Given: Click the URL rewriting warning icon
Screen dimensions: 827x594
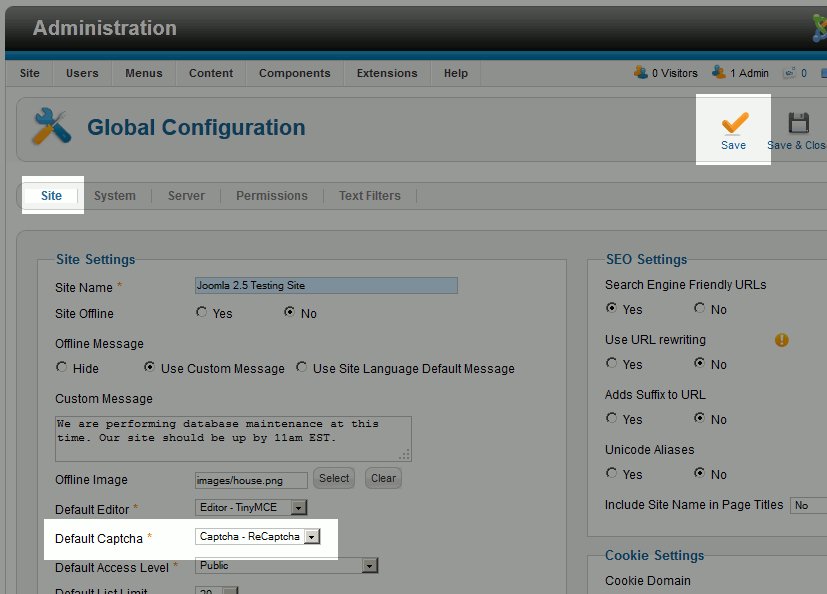Looking at the screenshot, I should tap(782, 340).
